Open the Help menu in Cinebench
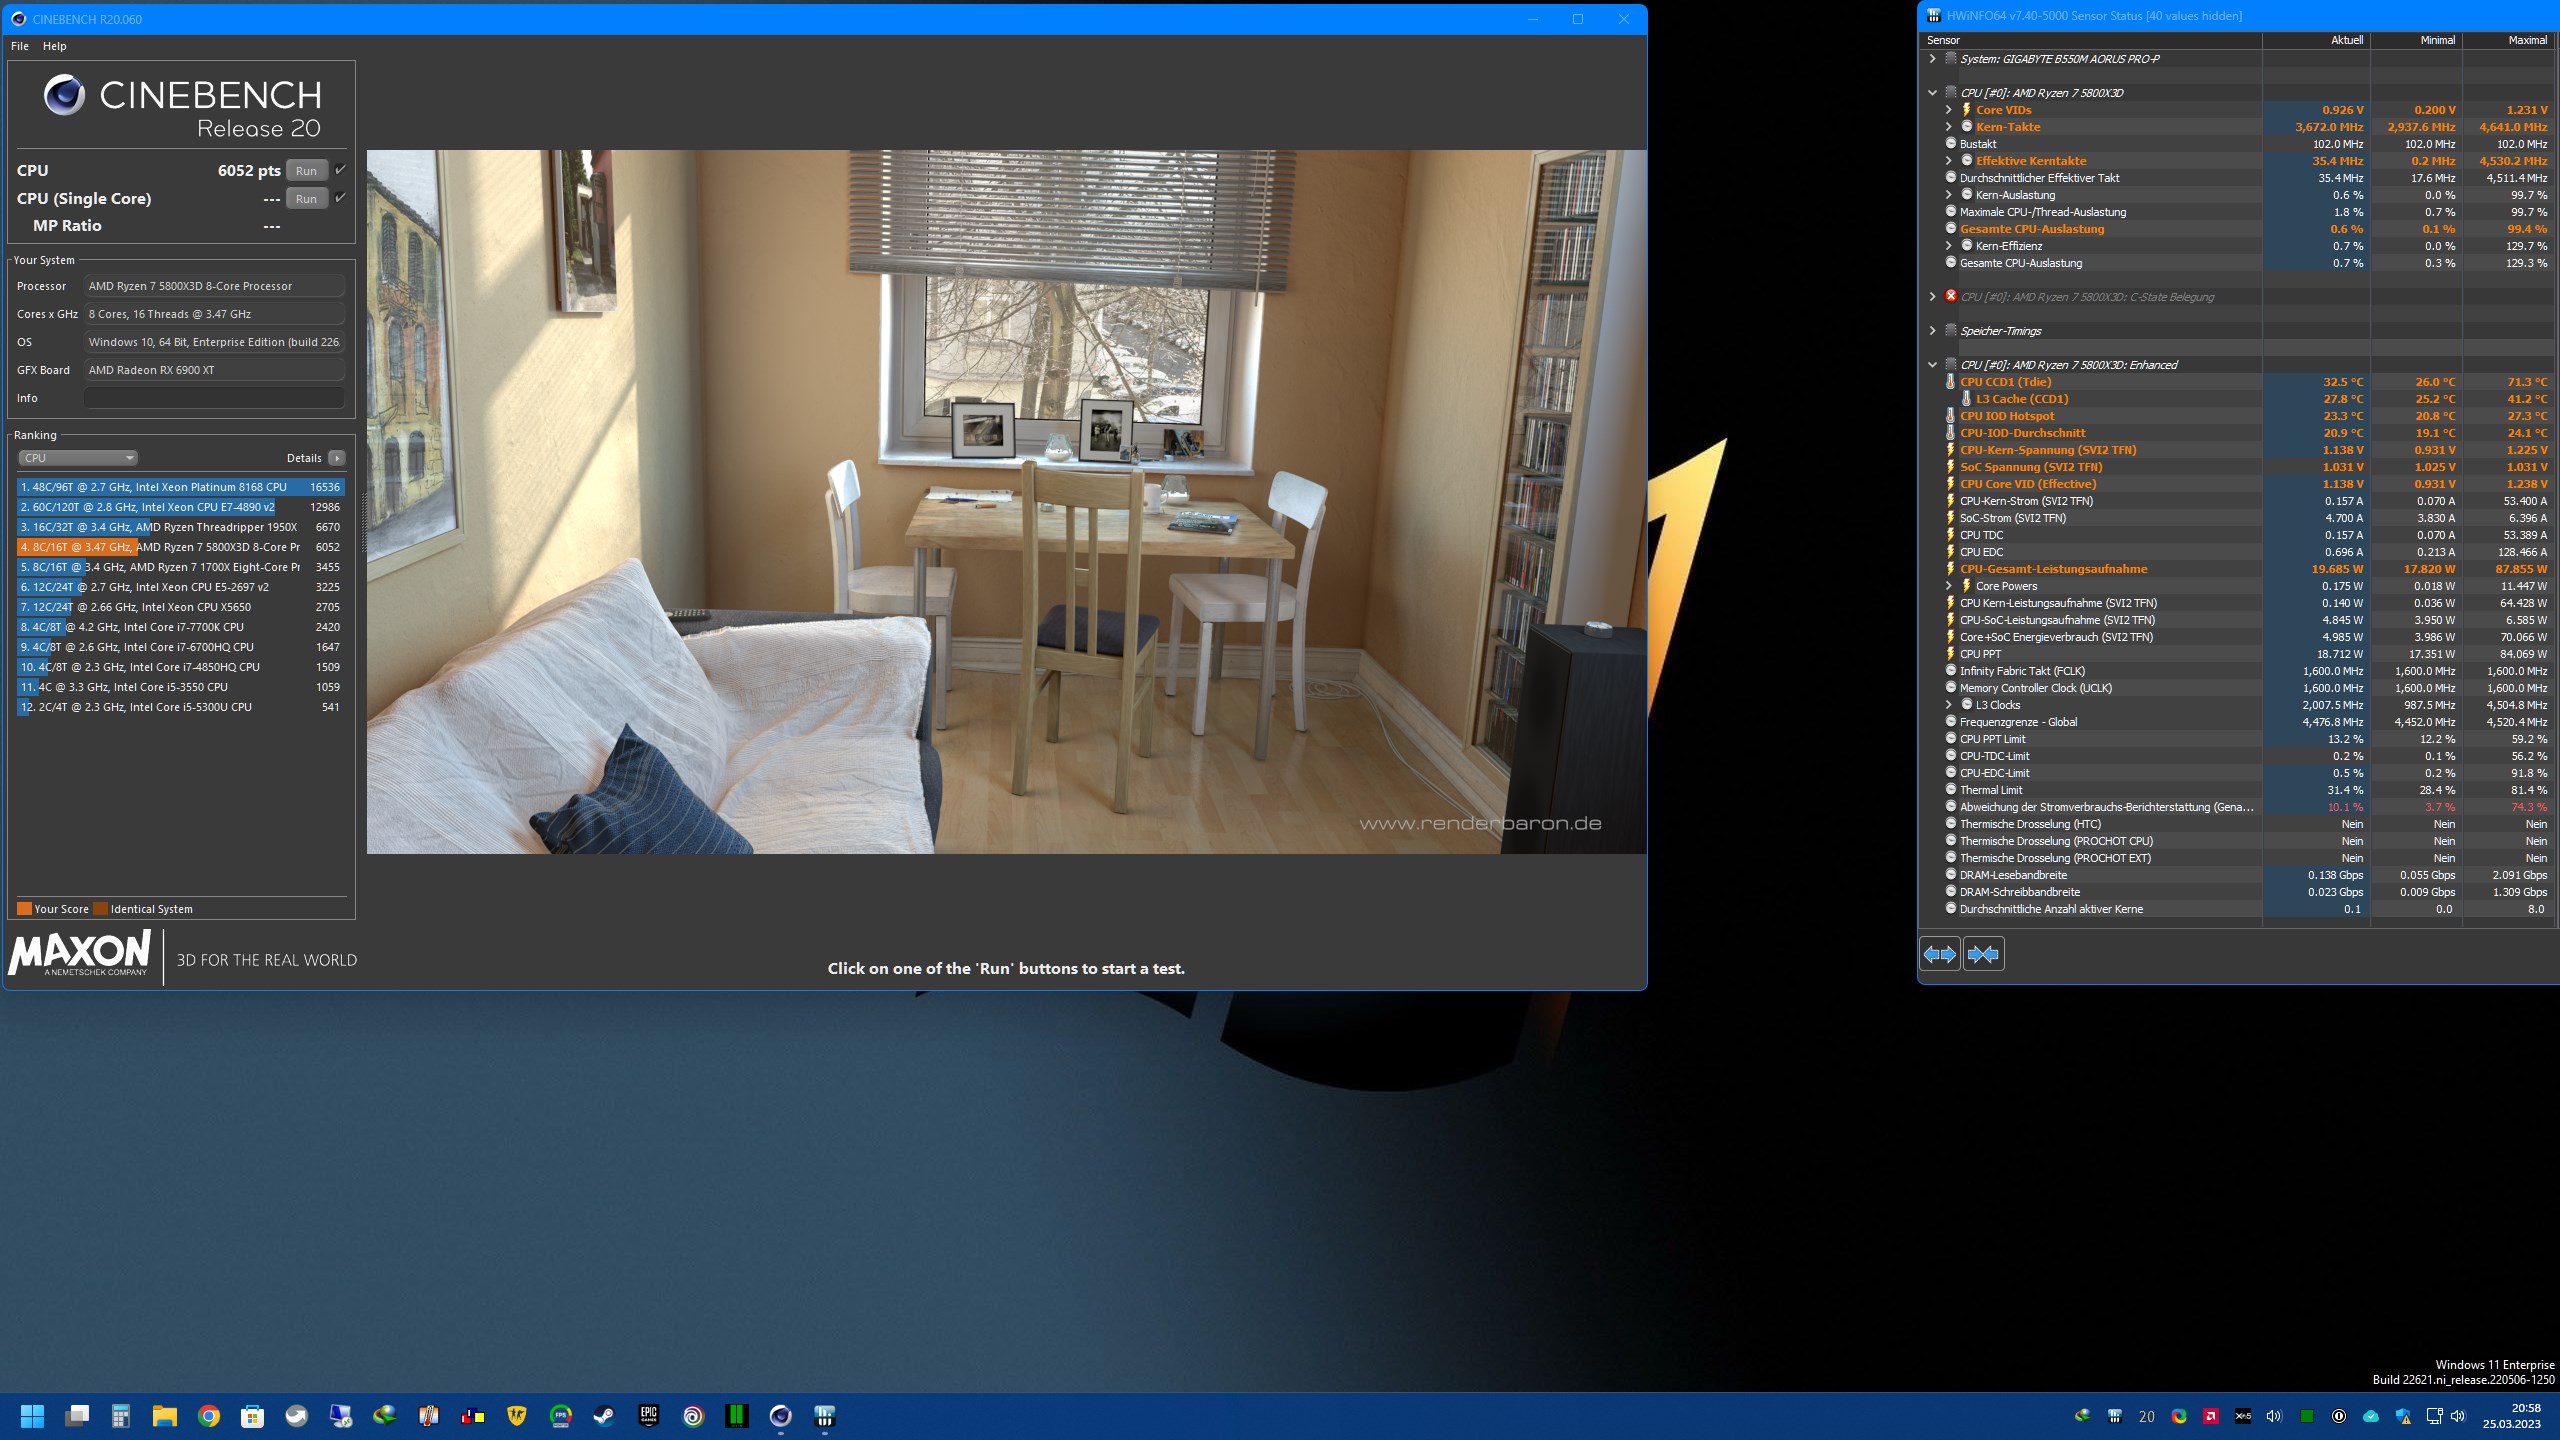2560x1440 pixels. click(x=54, y=46)
